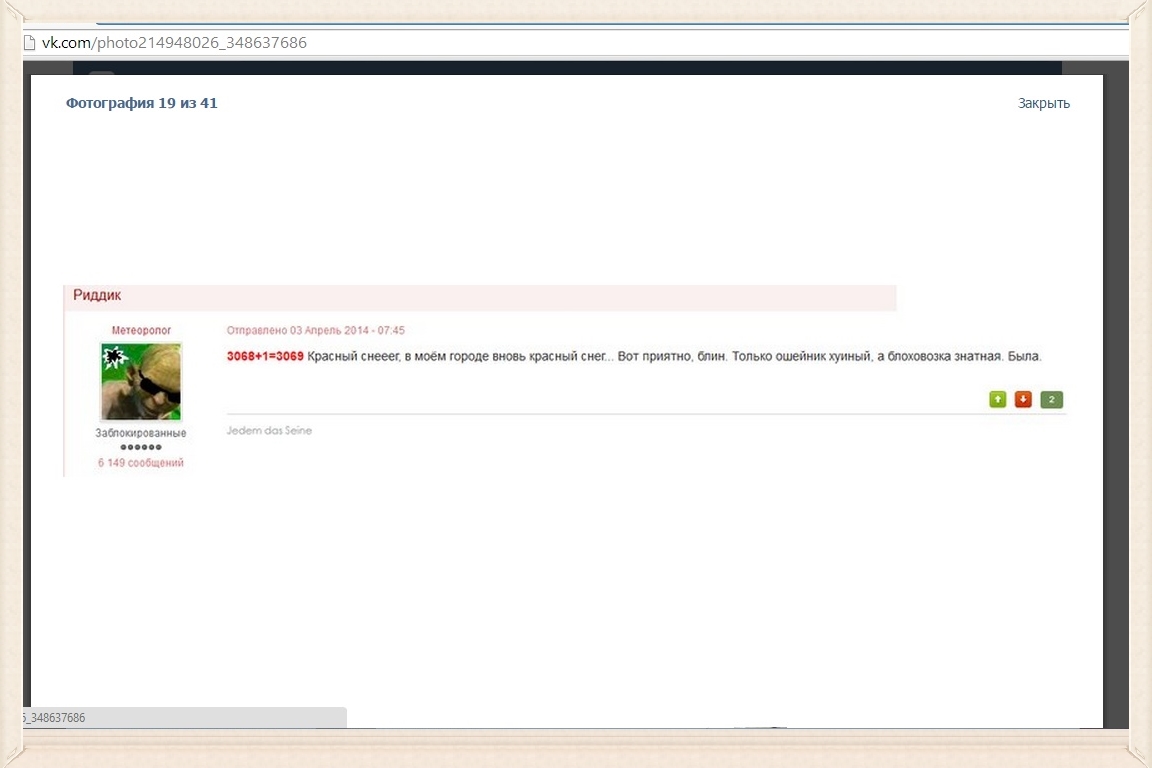
Task: Click the page icon beside the vk.com URL
Action: pyautogui.click(x=30, y=43)
